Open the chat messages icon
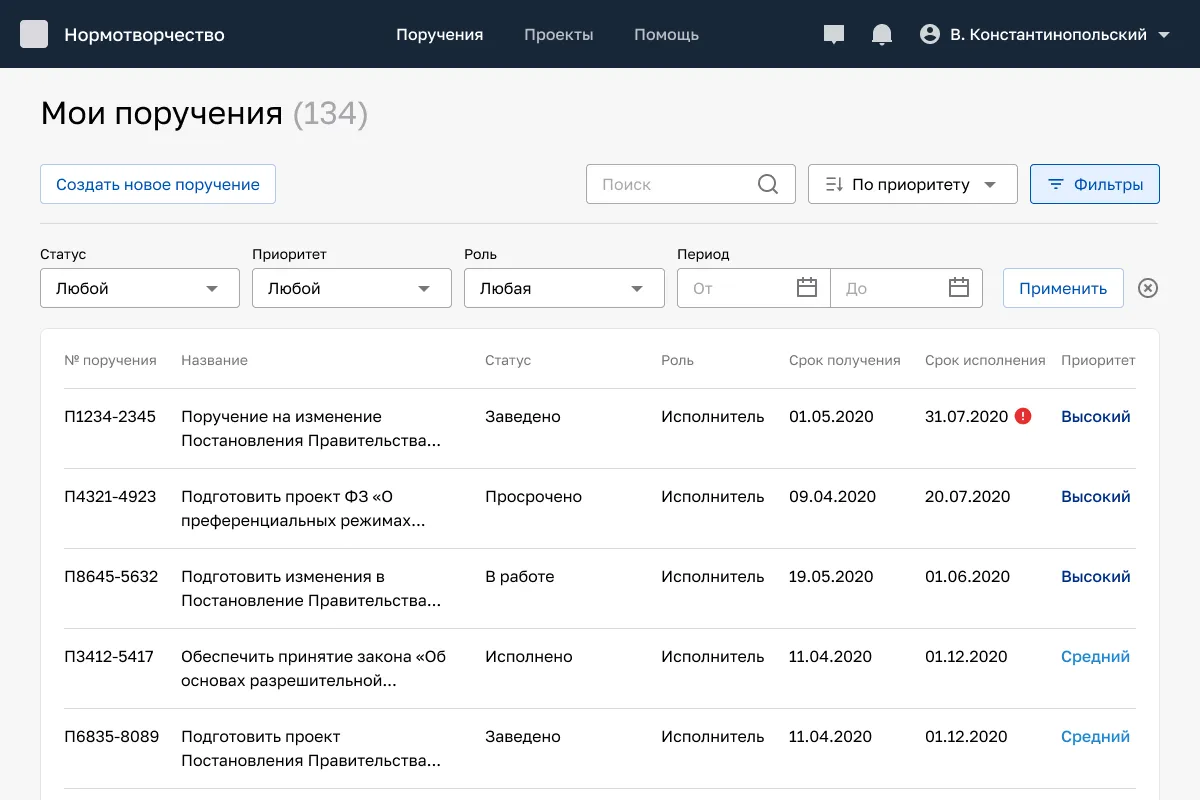The image size is (1200, 800). [x=834, y=35]
